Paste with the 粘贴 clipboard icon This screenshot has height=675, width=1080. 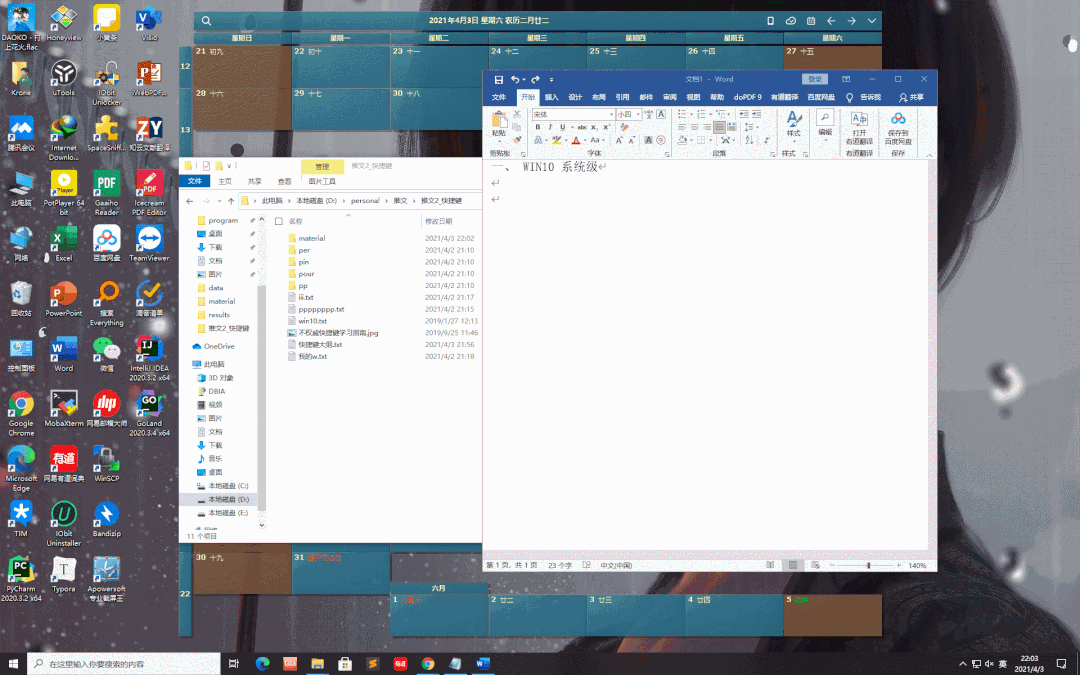pos(499,124)
